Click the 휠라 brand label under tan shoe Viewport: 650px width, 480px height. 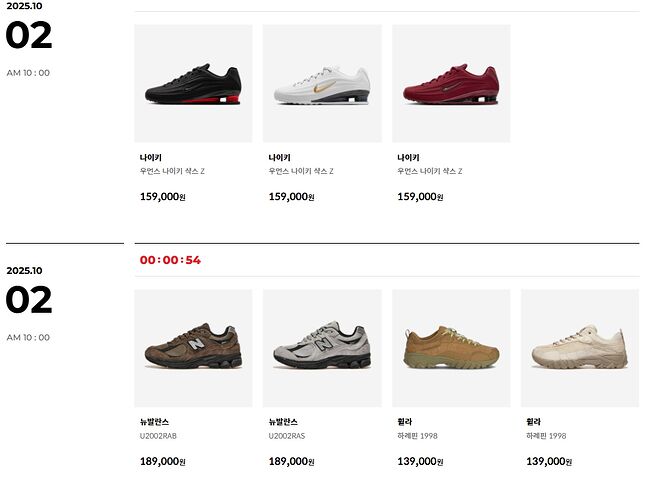coord(405,422)
